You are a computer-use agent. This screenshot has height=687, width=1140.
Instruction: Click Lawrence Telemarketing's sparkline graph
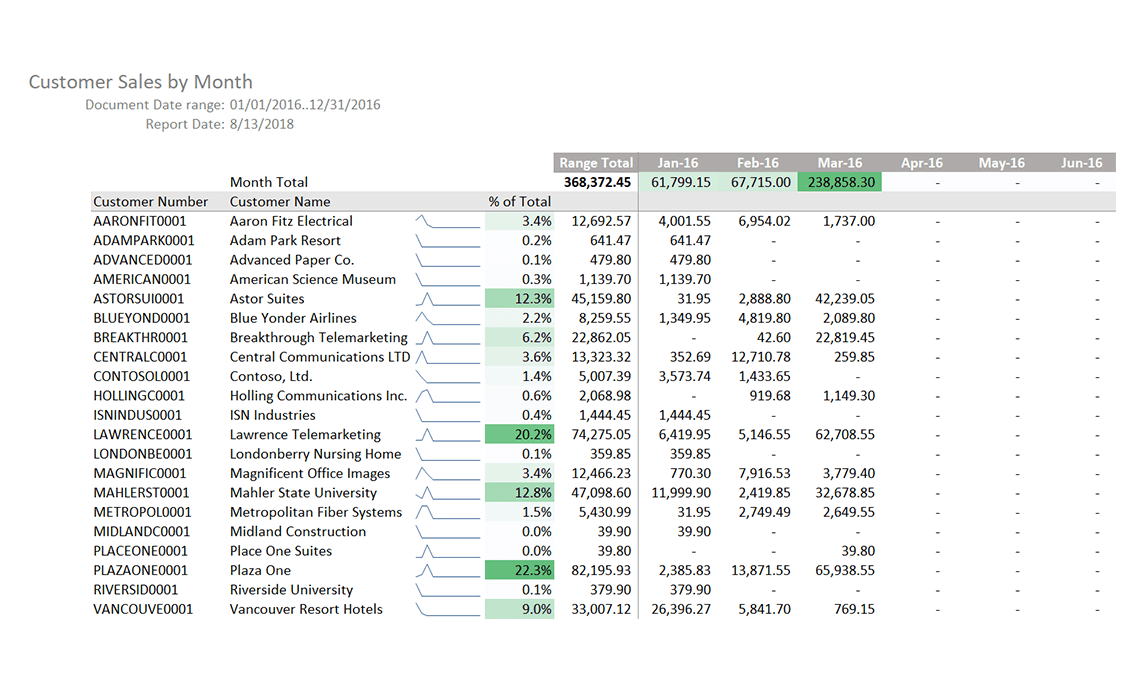point(447,434)
